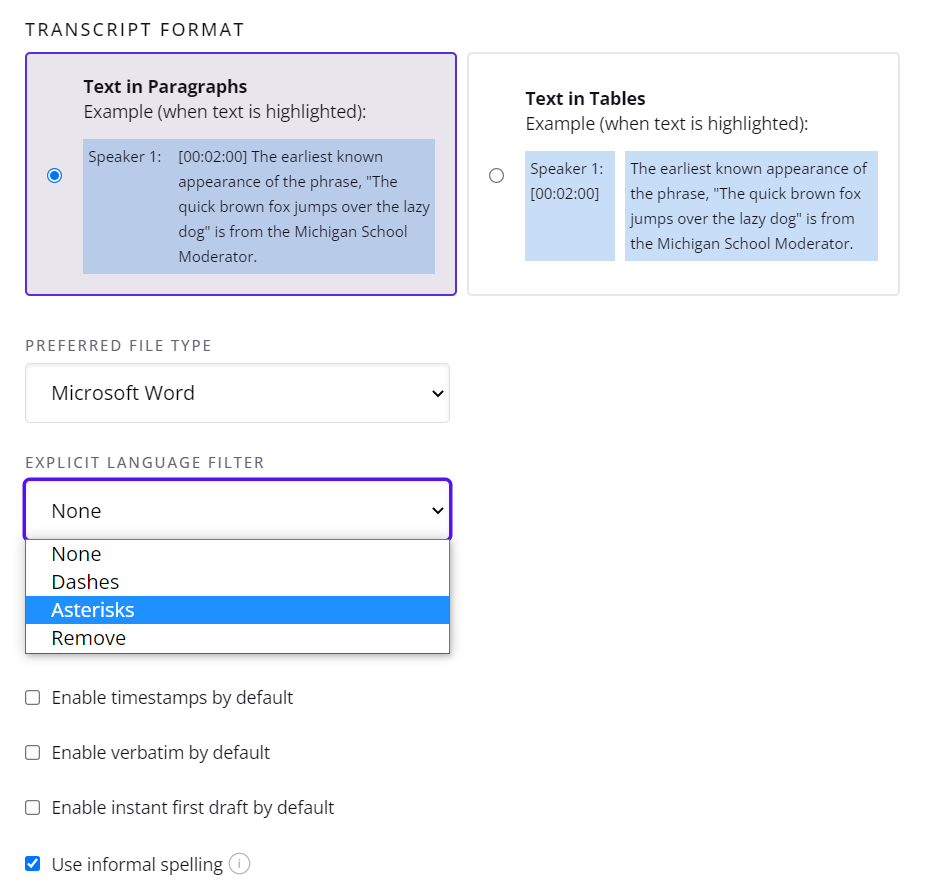The width and height of the screenshot is (938, 887).
Task: Click the Text in Tables card heading
Action: tap(585, 98)
